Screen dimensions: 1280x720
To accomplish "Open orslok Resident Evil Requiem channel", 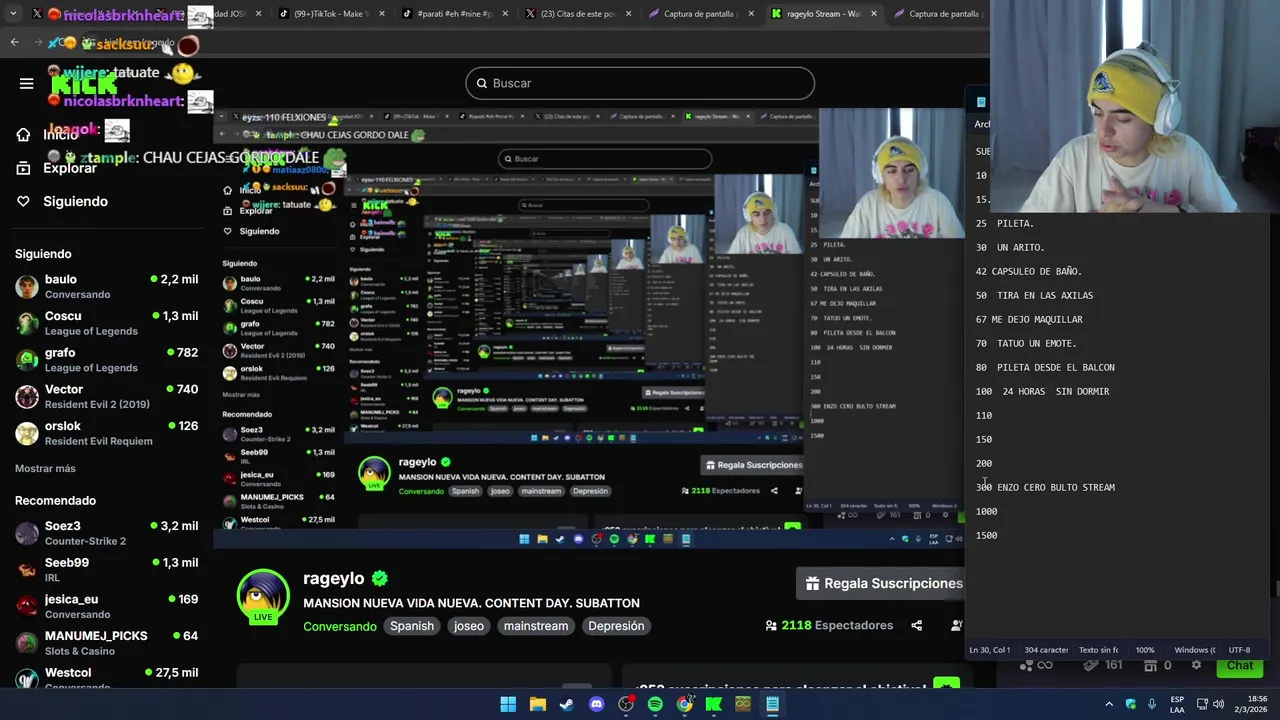I will tap(106, 433).
